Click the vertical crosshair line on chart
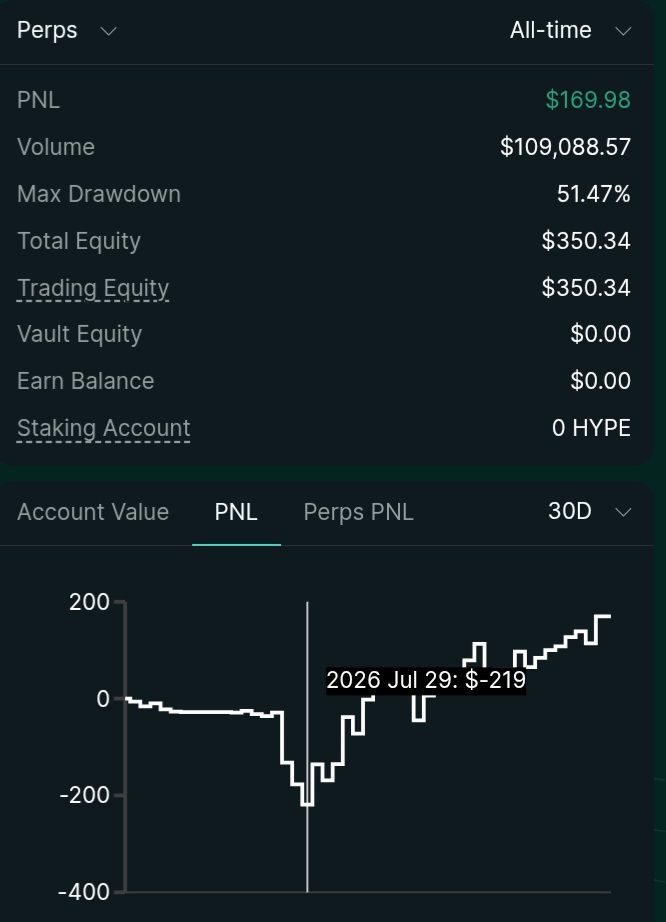The width and height of the screenshot is (666, 922). [307, 747]
